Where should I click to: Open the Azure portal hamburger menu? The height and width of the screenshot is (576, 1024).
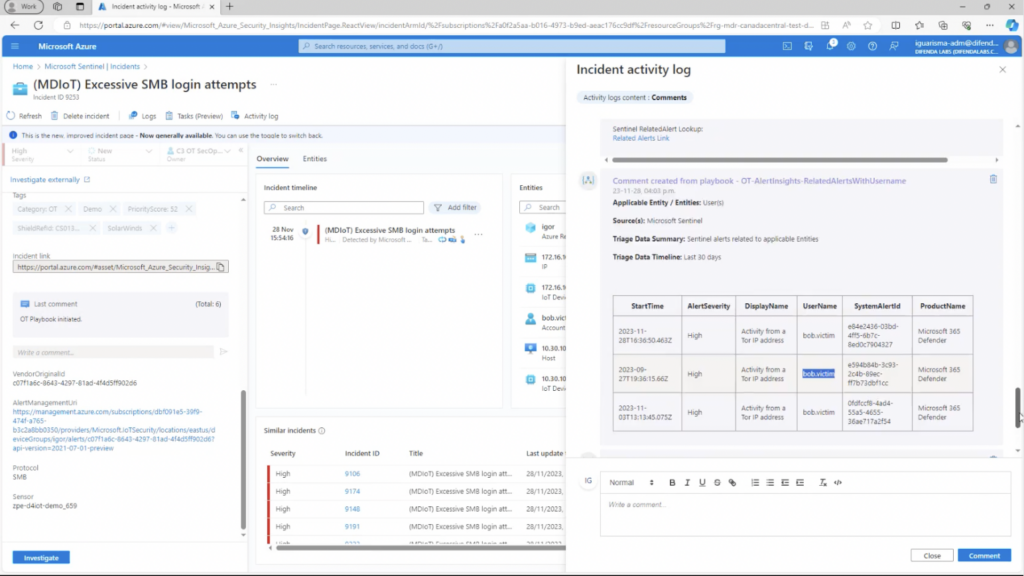coord(14,46)
